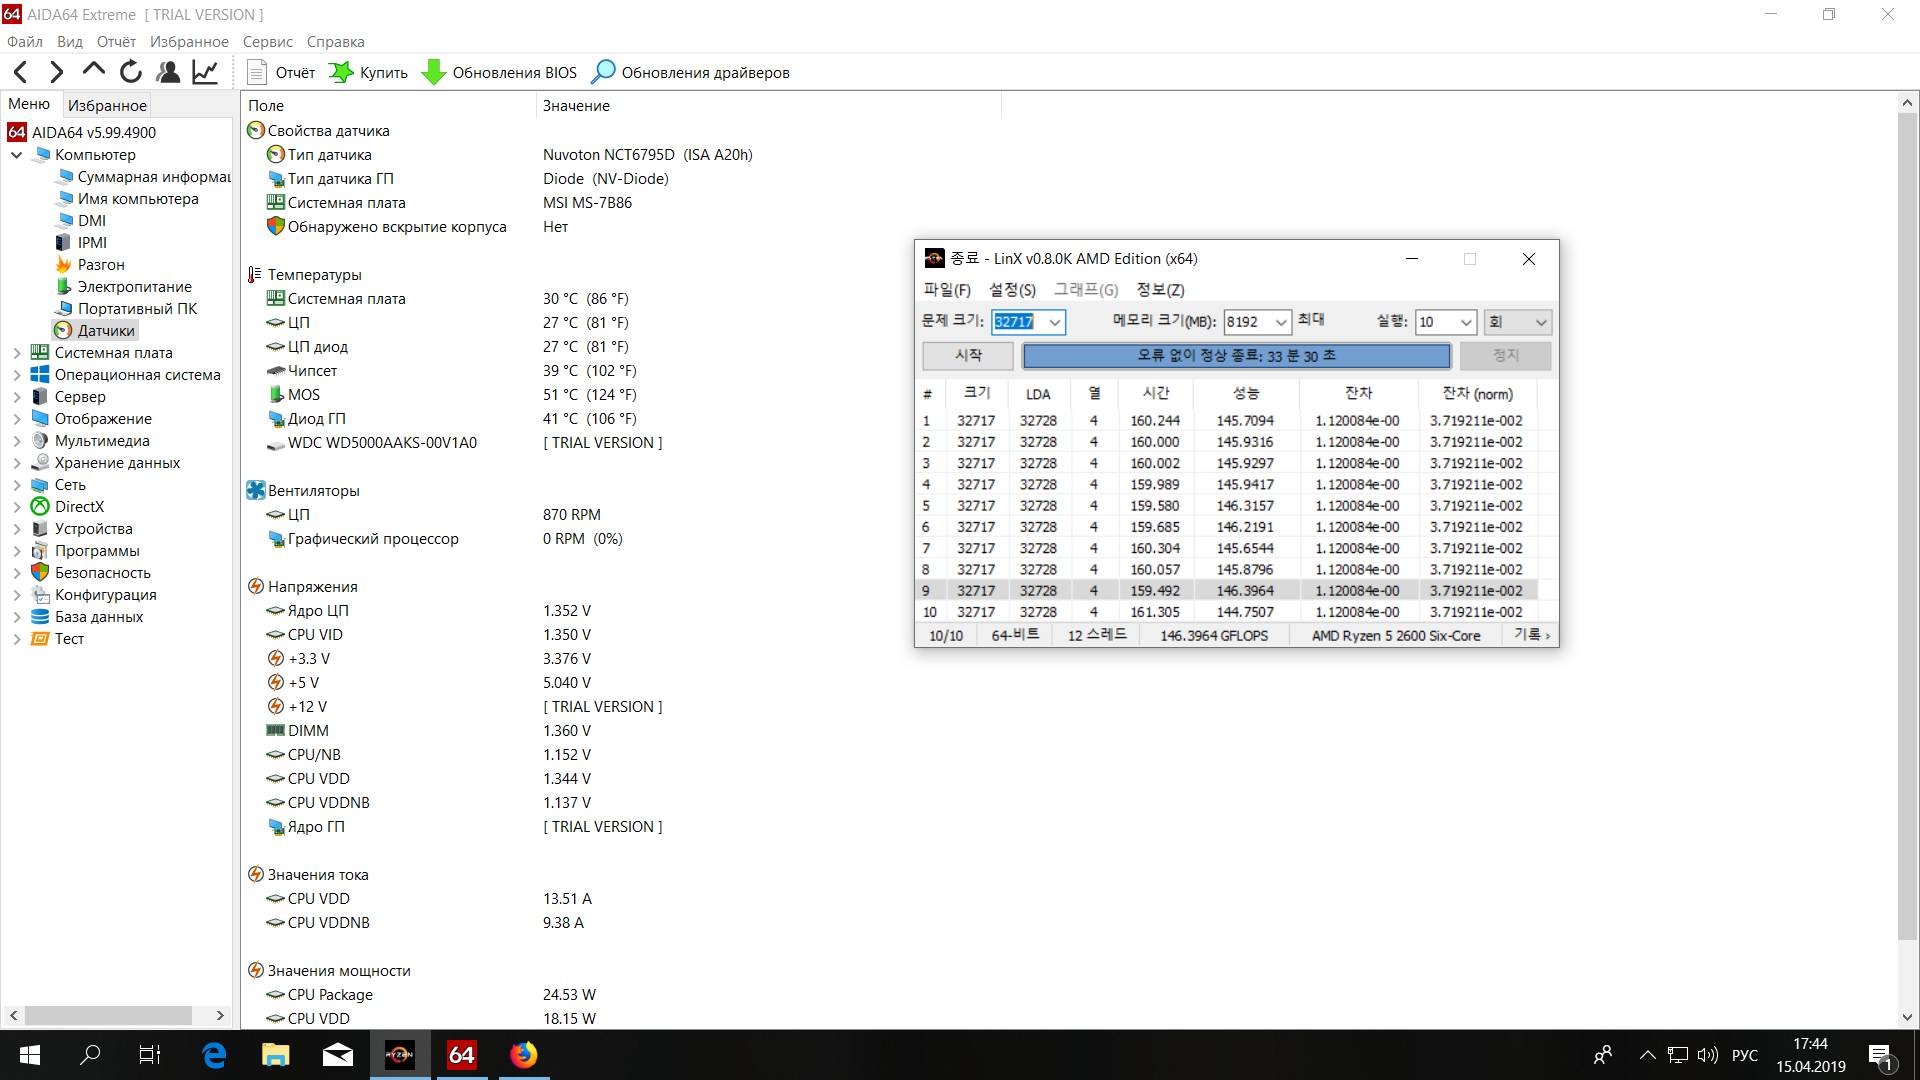The height and width of the screenshot is (1080, 1920).
Task: Collapse the Компьютер tree node
Action: coord(17,155)
